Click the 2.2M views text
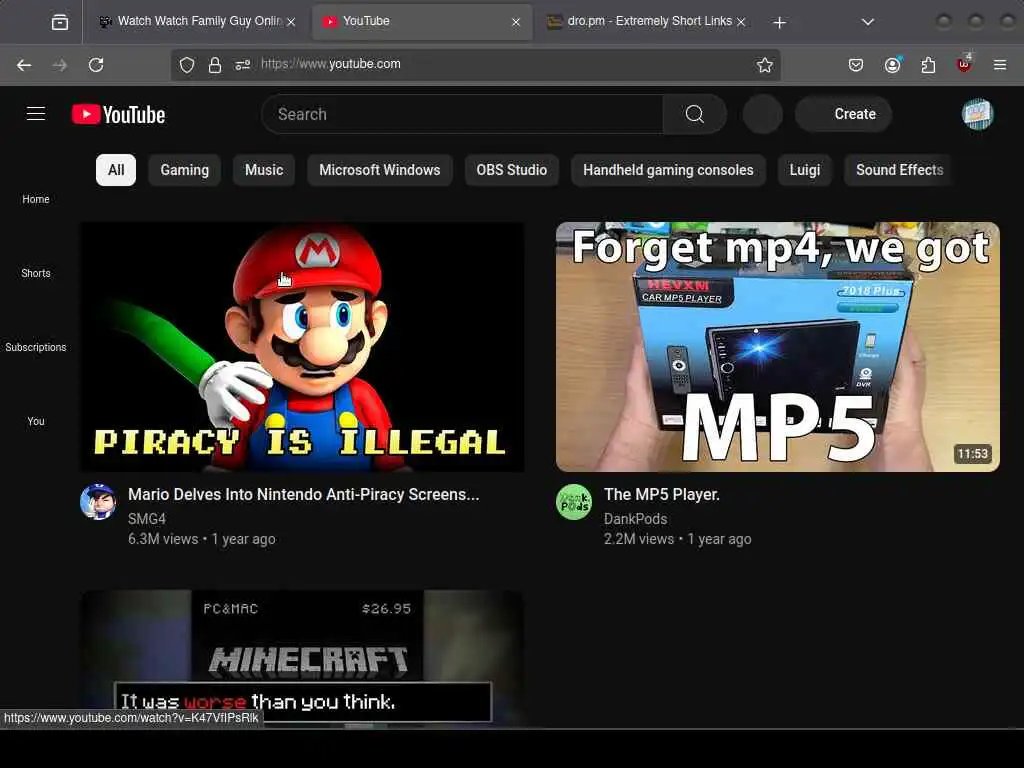 [639, 539]
